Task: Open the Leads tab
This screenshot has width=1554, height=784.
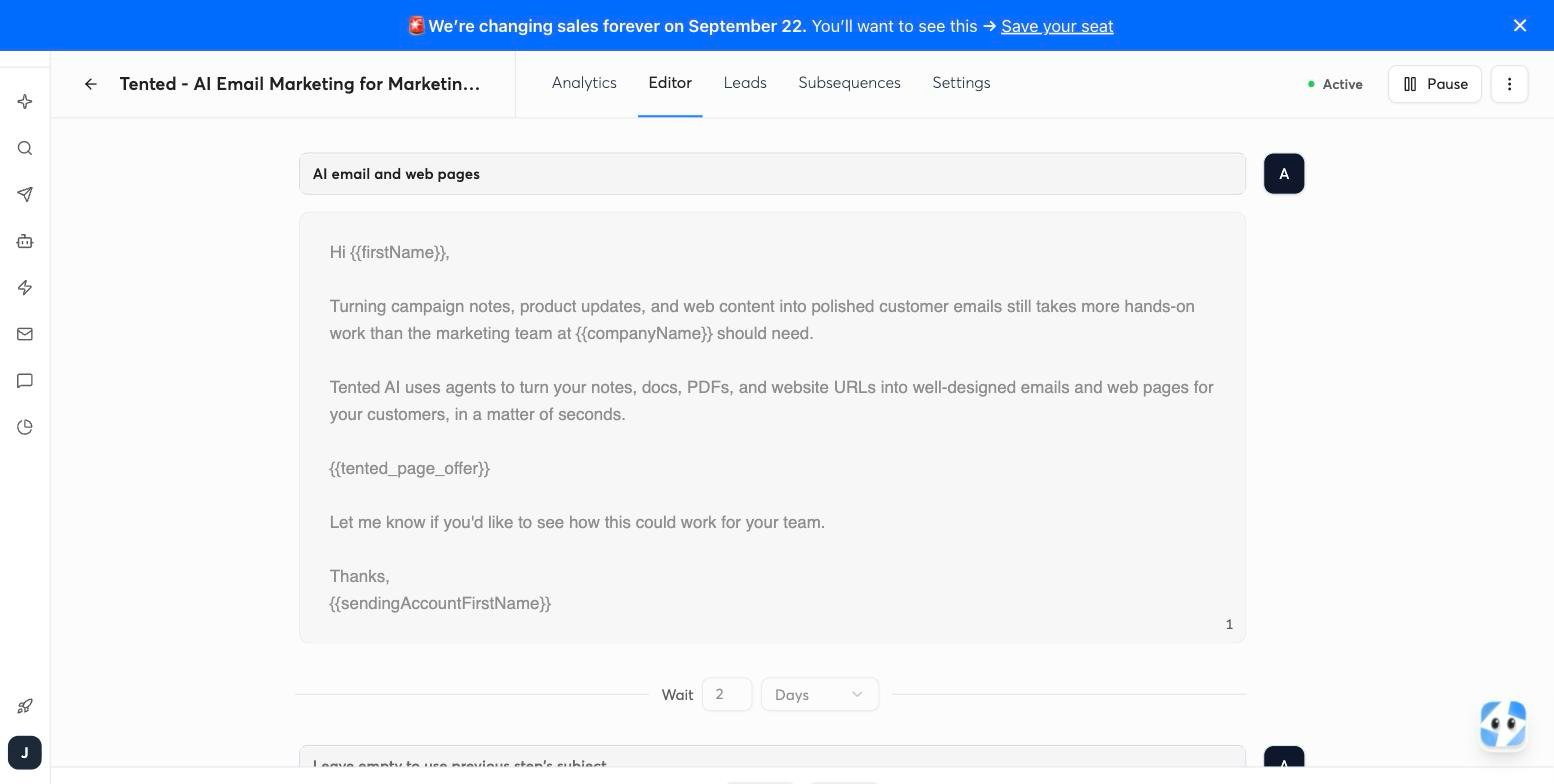Action: tap(745, 83)
